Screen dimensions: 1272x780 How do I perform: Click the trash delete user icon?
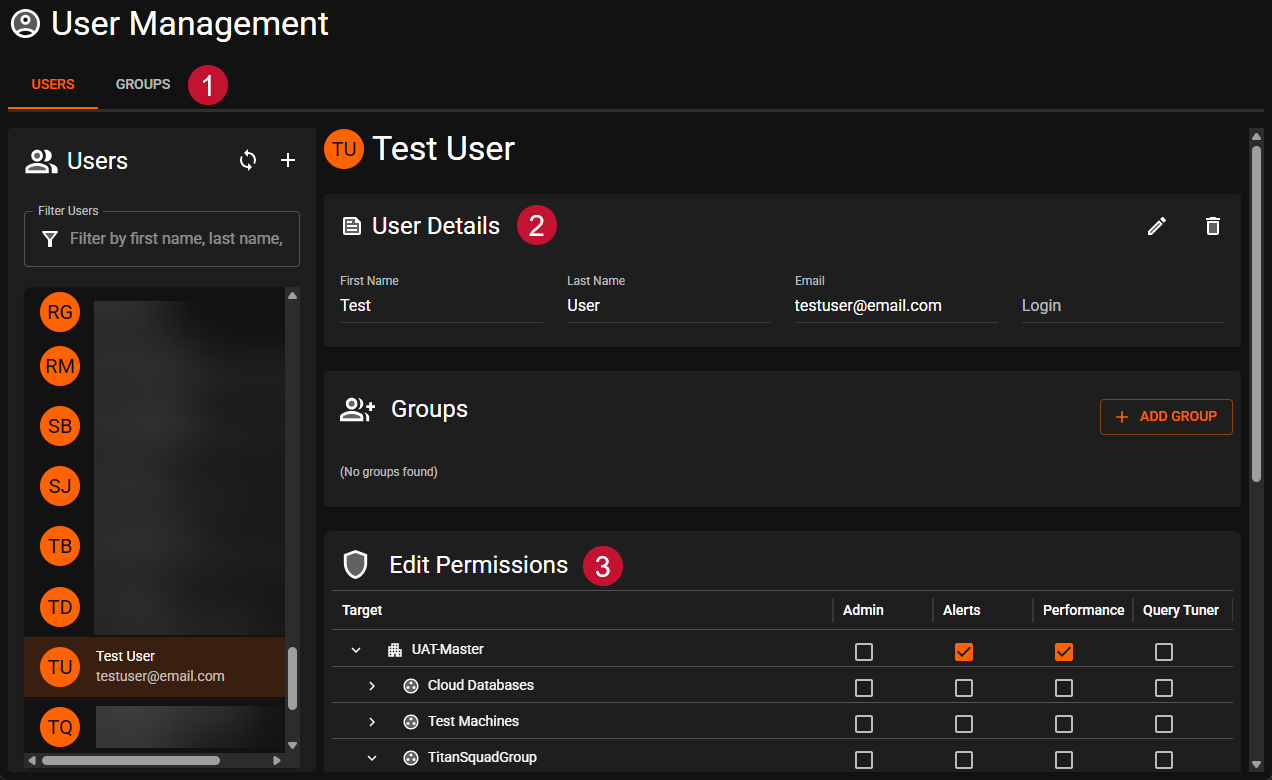coord(1213,226)
